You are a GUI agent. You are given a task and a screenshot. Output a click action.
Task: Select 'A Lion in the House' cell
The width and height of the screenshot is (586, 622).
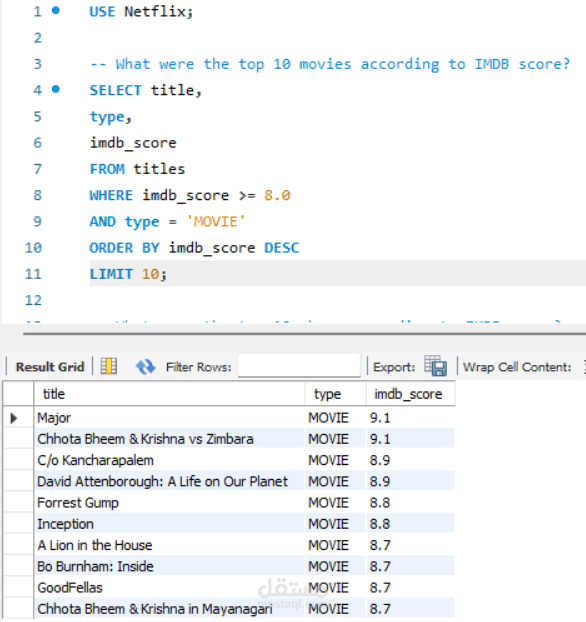[x=169, y=545]
